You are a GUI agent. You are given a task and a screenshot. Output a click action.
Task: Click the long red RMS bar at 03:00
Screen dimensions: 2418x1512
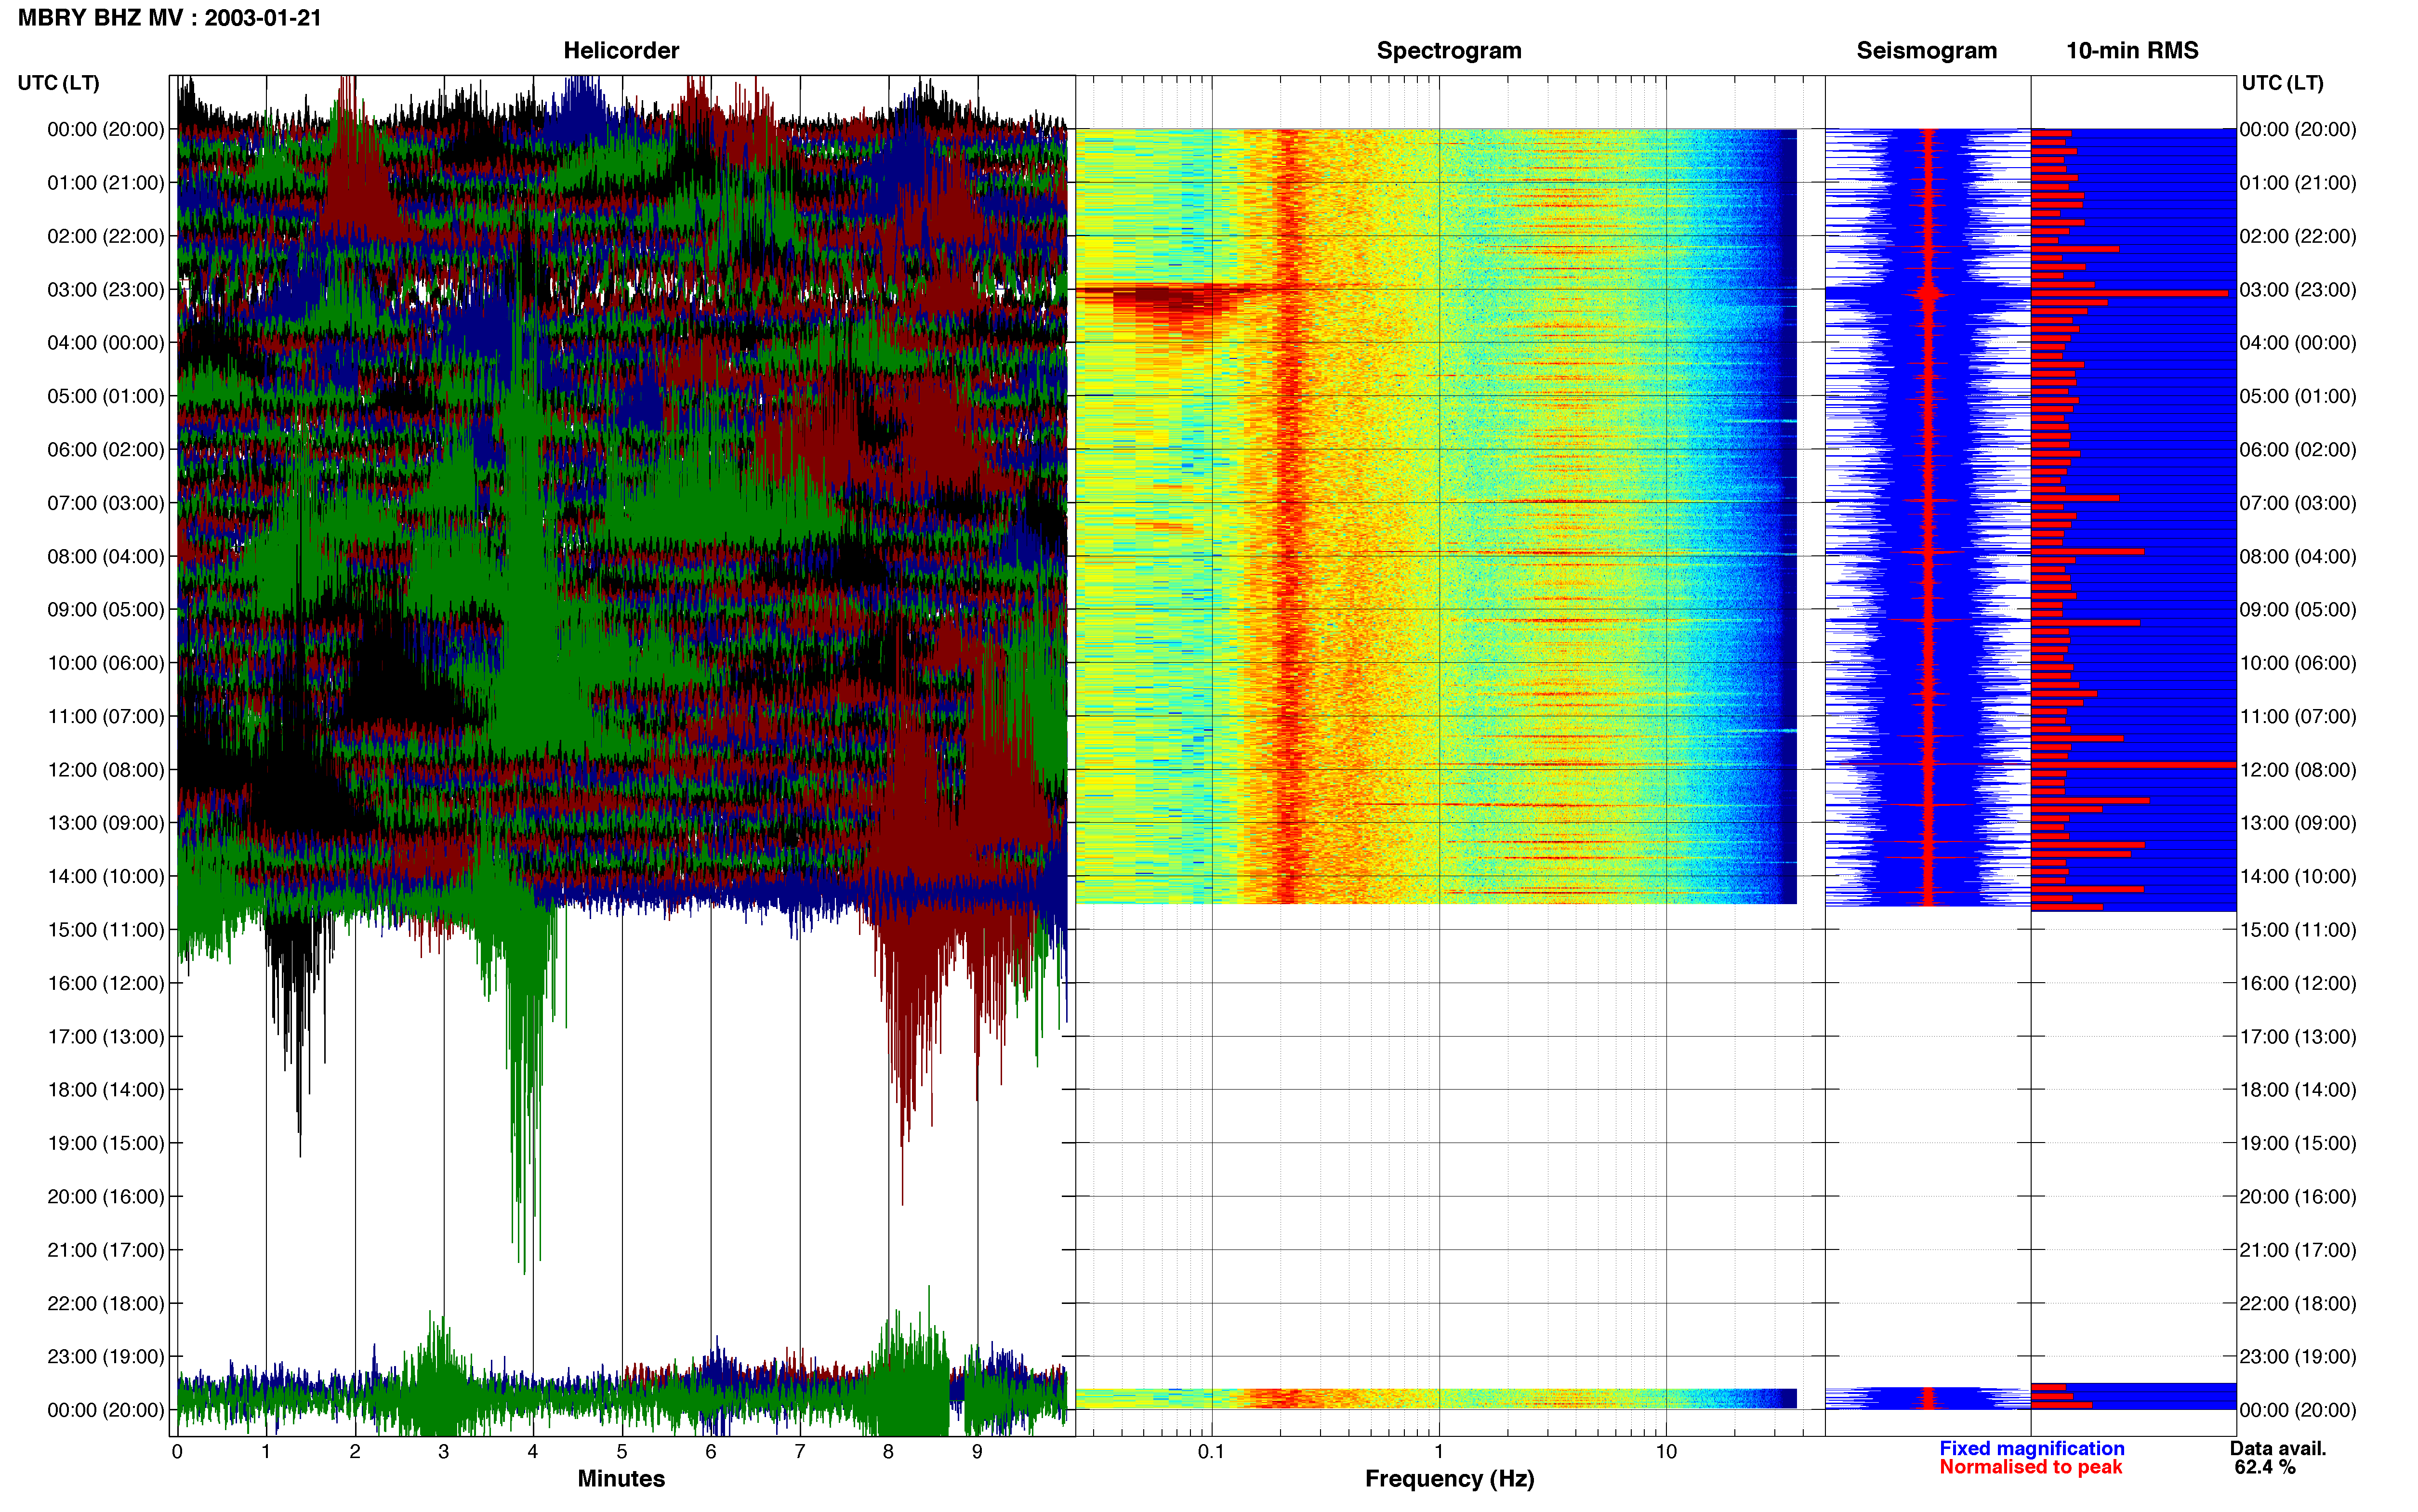coord(2130,293)
